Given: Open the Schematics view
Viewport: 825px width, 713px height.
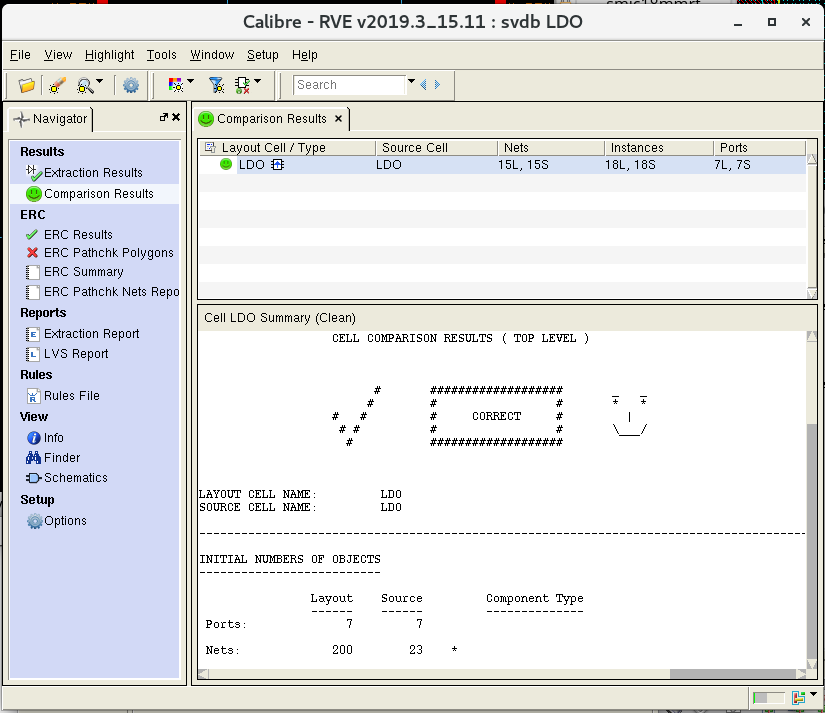Looking at the screenshot, I should 75,478.
